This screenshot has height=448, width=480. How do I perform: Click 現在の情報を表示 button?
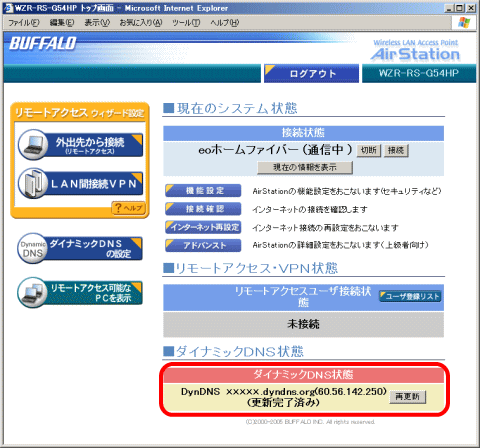pos(305,167)
